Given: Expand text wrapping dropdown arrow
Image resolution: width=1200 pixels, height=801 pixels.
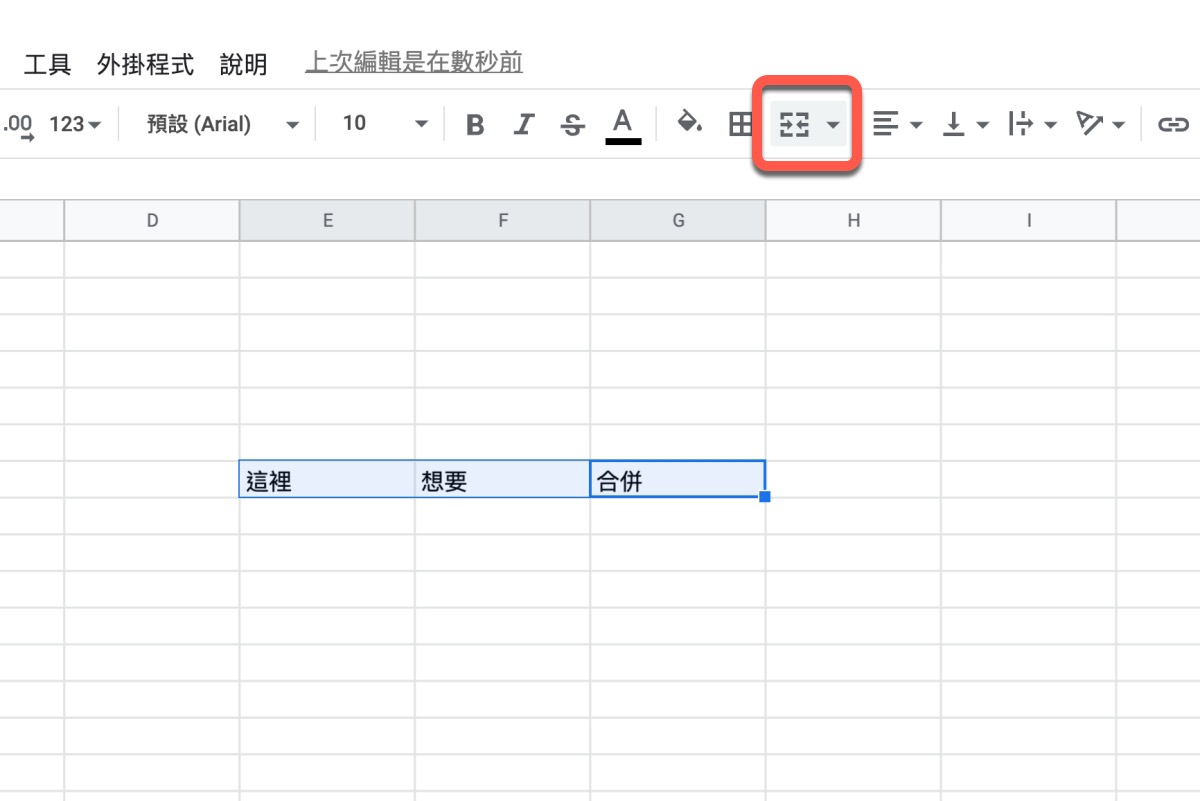Looking at the screenshot, I should 1050,125.
